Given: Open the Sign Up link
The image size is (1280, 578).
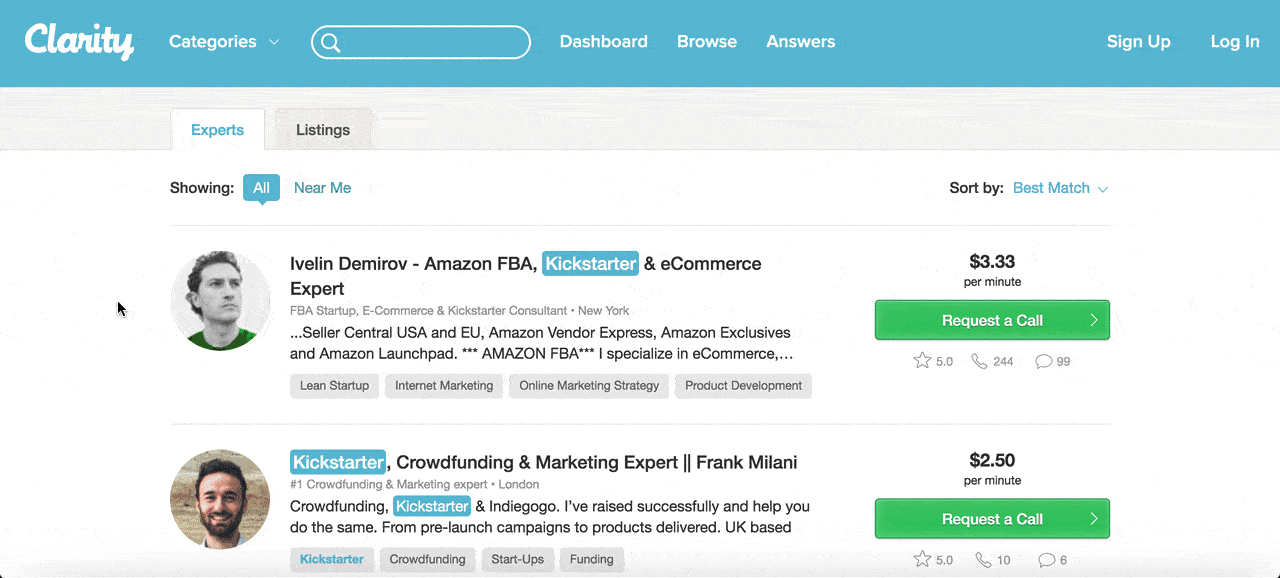Looking at the screenshot, I should (x=1138, y=42).
